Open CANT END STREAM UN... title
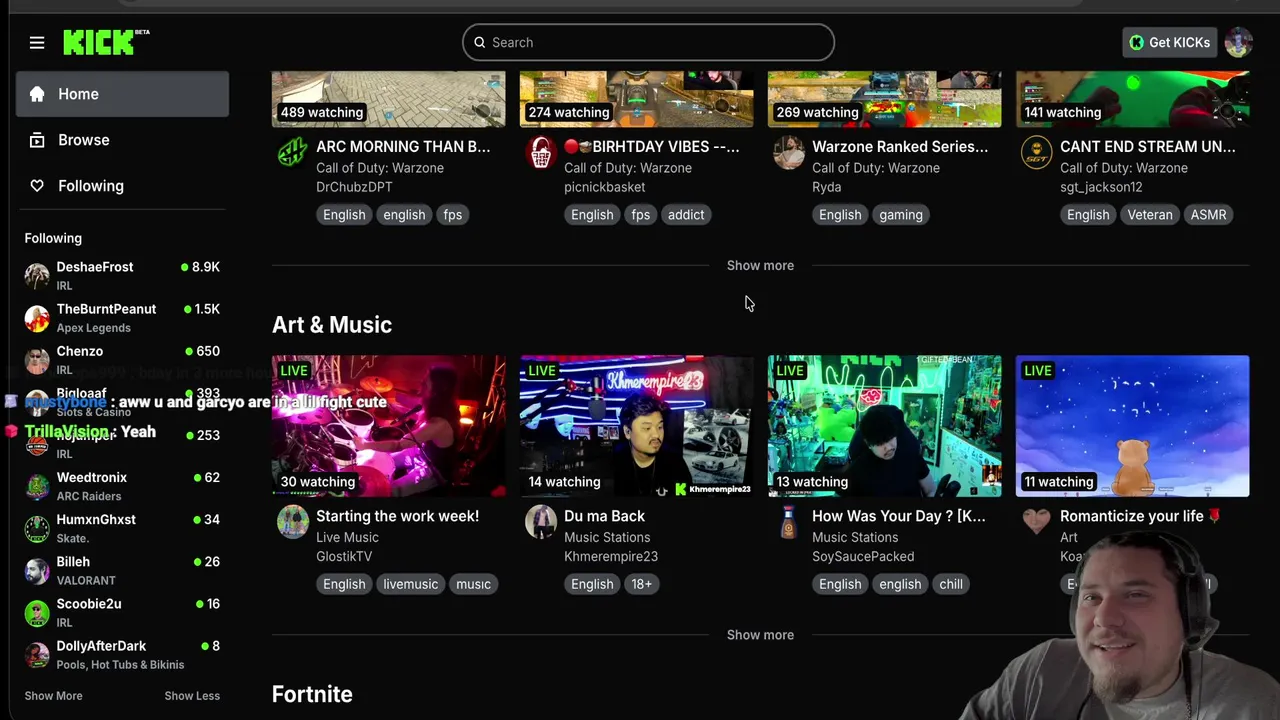The height and width of the screenshot is (720, 1280). click(x=1148, y=146)
